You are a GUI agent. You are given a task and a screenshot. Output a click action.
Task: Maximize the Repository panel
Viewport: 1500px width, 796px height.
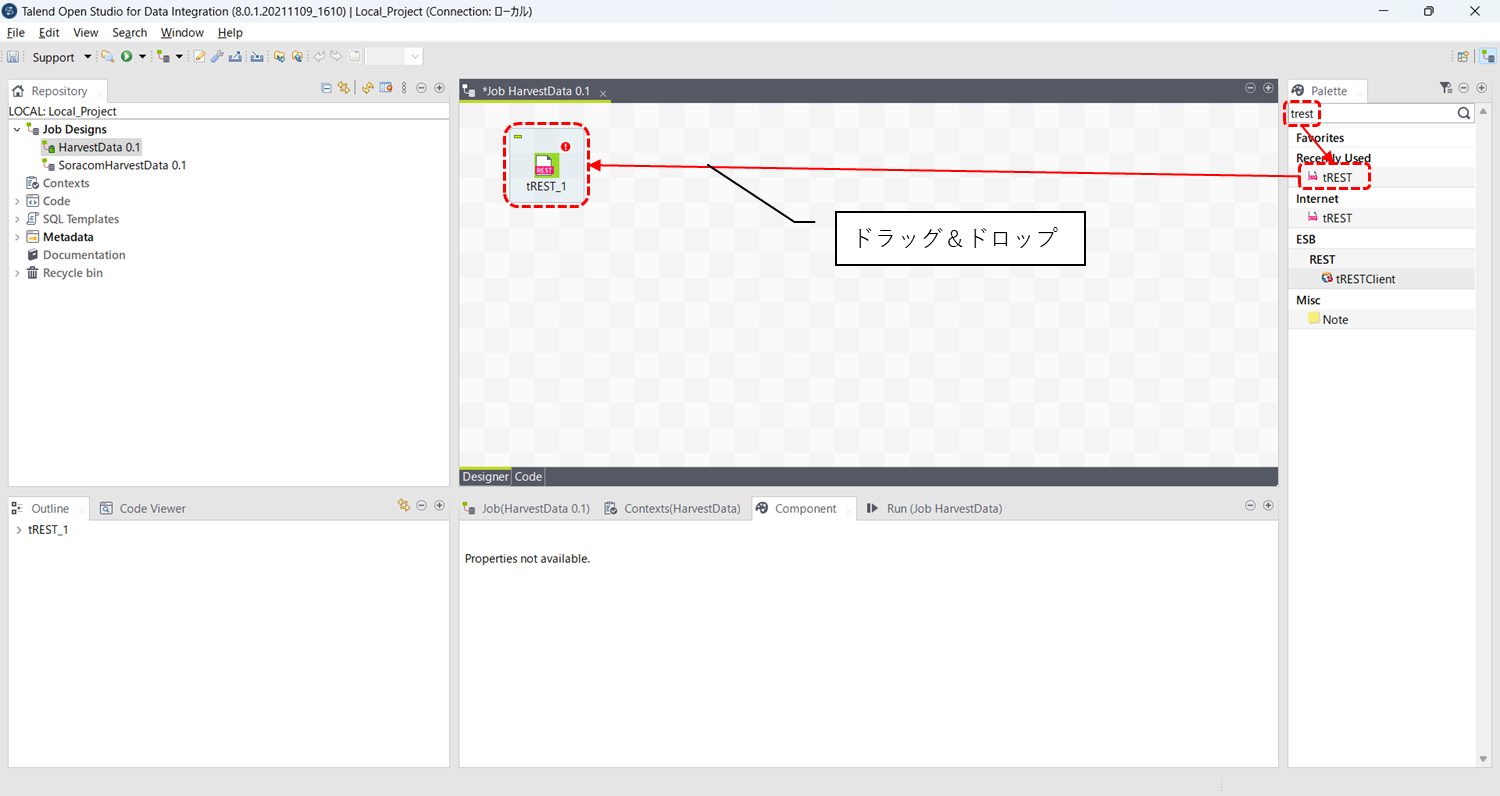point(439,88)
